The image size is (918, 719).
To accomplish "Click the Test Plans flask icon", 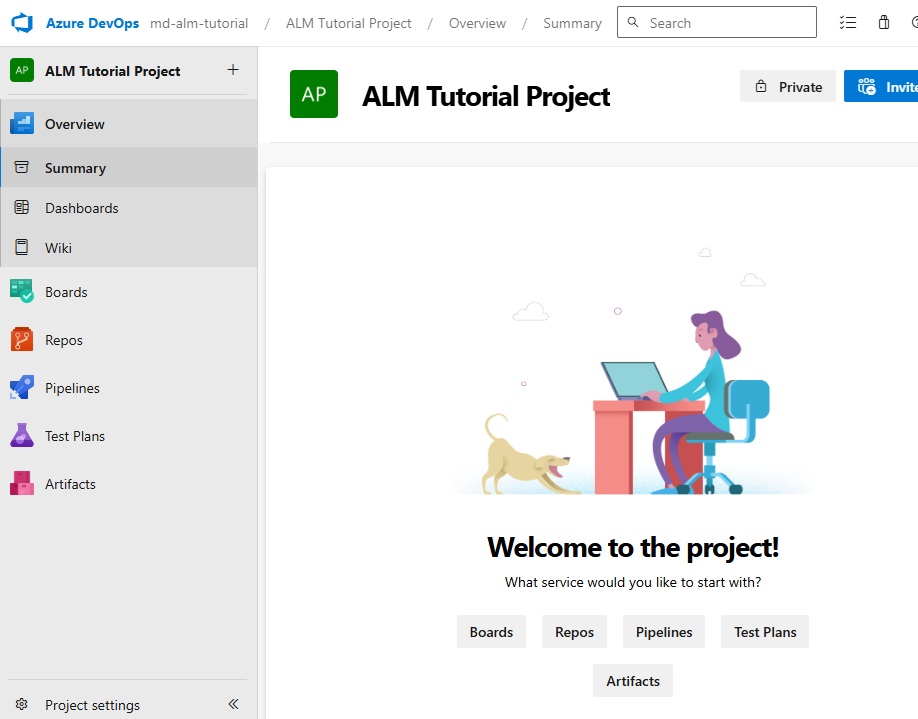I will coord(22,435).
